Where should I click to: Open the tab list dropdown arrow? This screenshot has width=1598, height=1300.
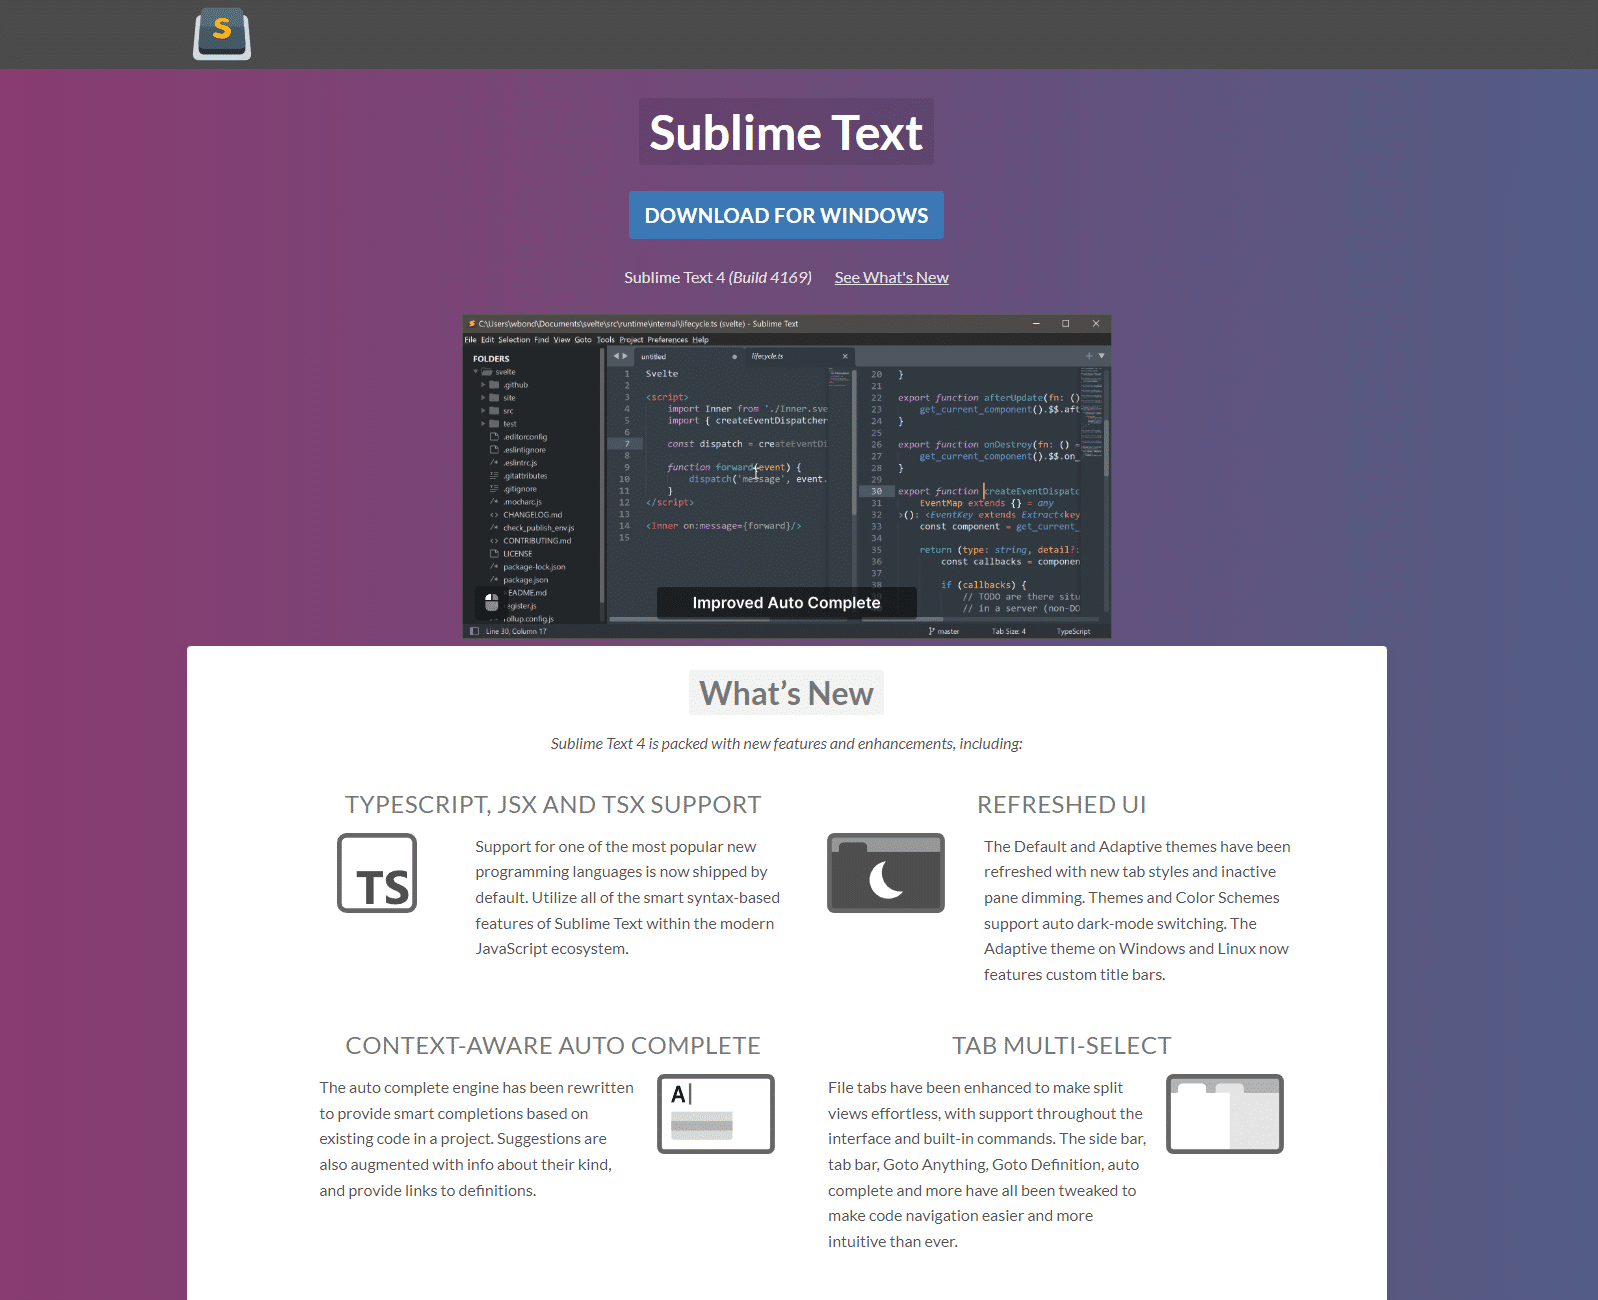tap(1102, 356)
